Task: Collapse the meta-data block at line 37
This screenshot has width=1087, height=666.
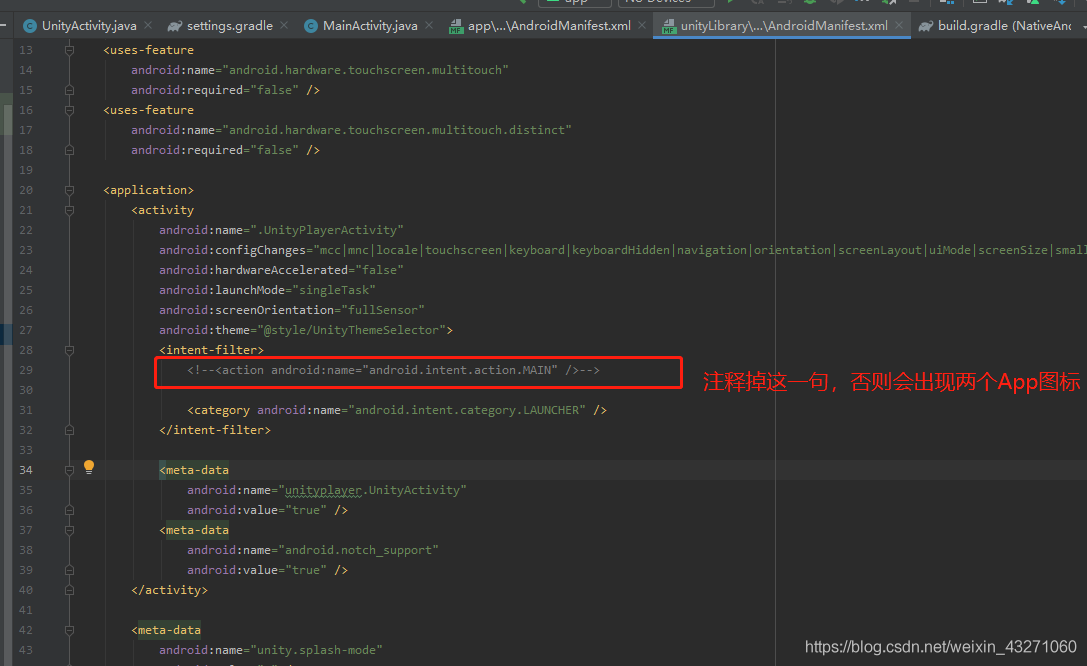Action: [x=69, y=530]
